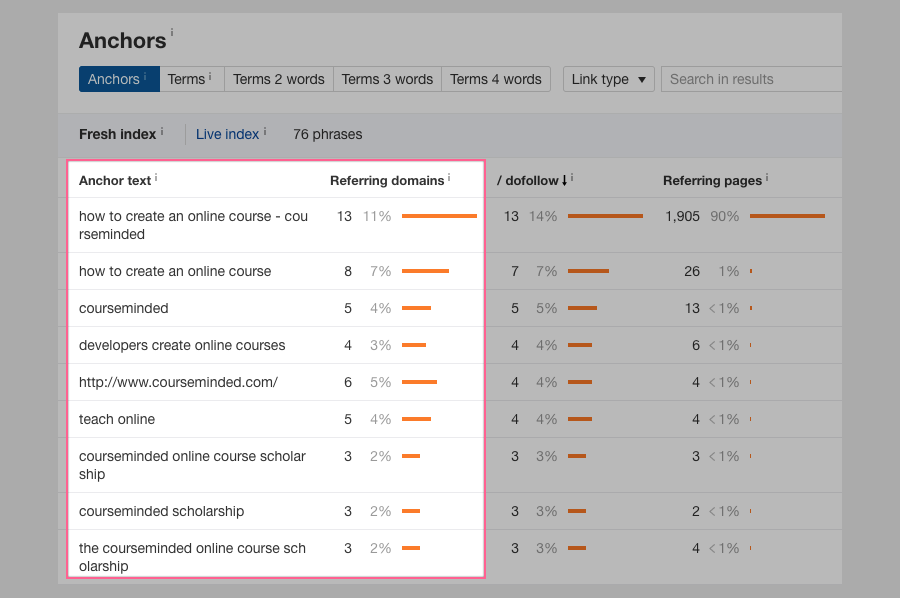Select the Terms 4 words tab

(495, 79)
